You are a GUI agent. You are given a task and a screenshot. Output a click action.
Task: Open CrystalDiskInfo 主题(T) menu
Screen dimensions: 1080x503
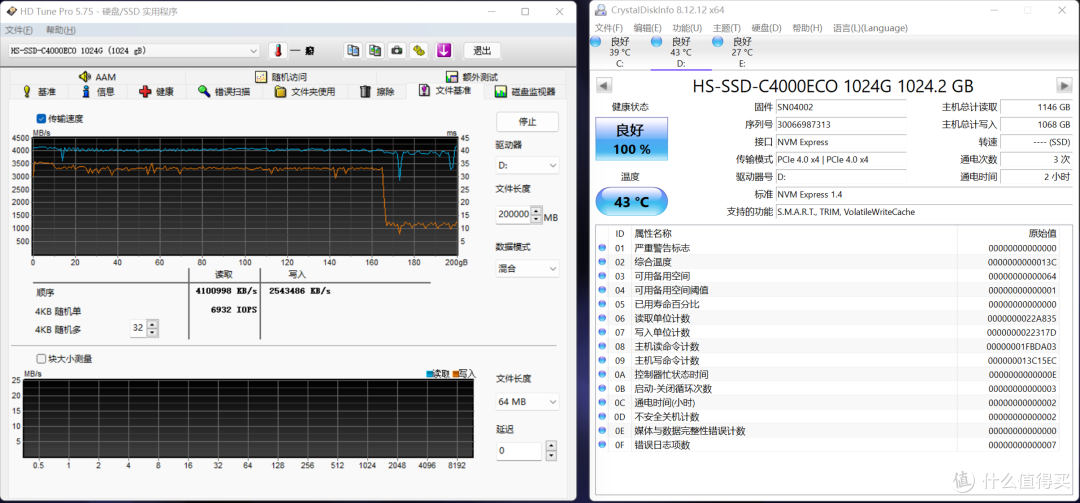tap(727, 28)
